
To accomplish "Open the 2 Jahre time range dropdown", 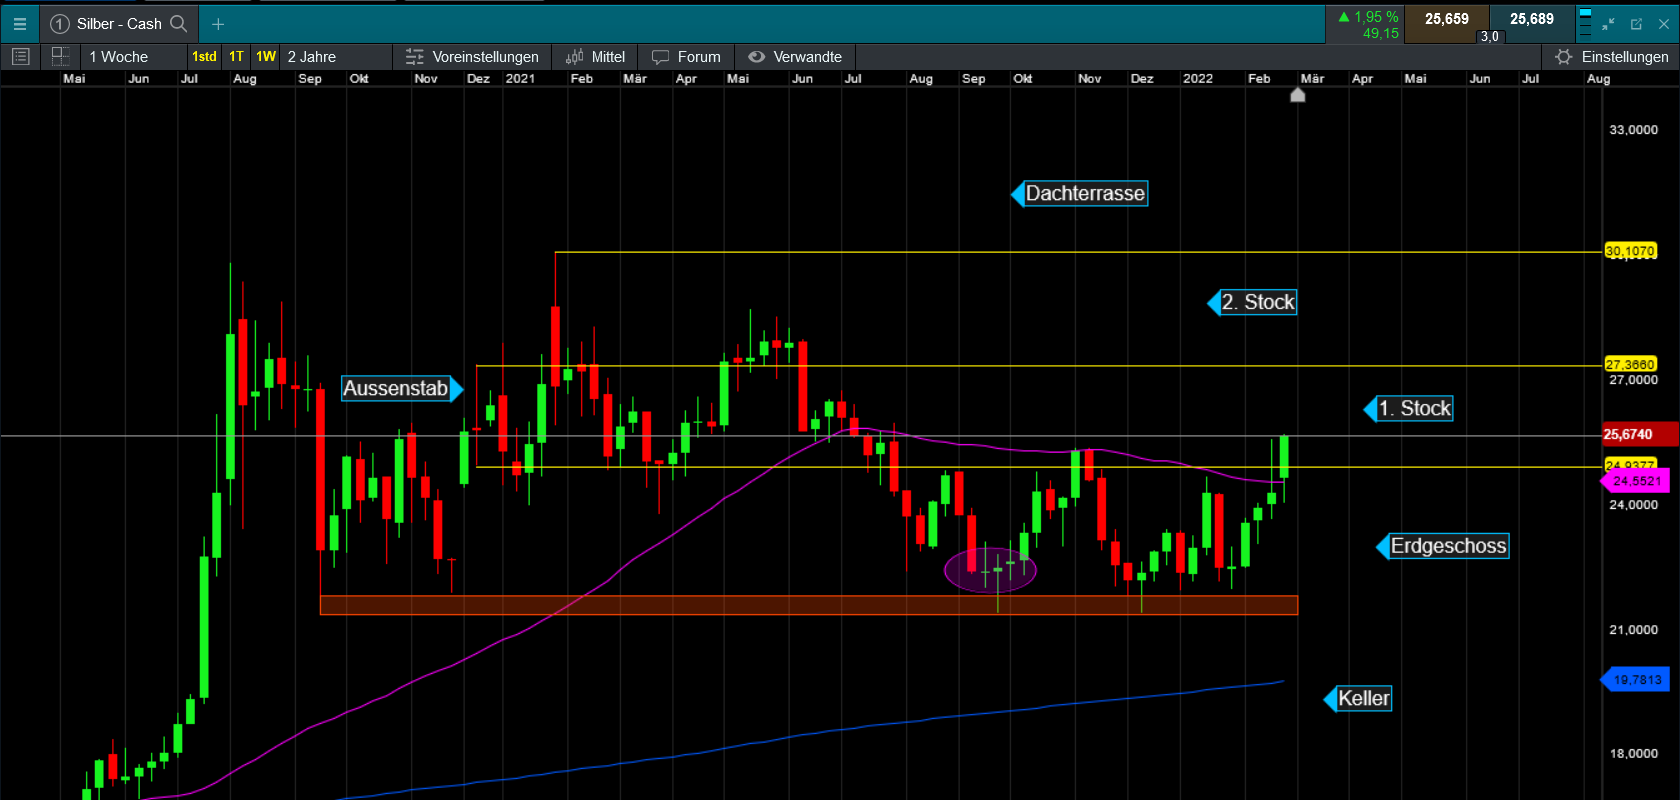I will pos(336,57).
